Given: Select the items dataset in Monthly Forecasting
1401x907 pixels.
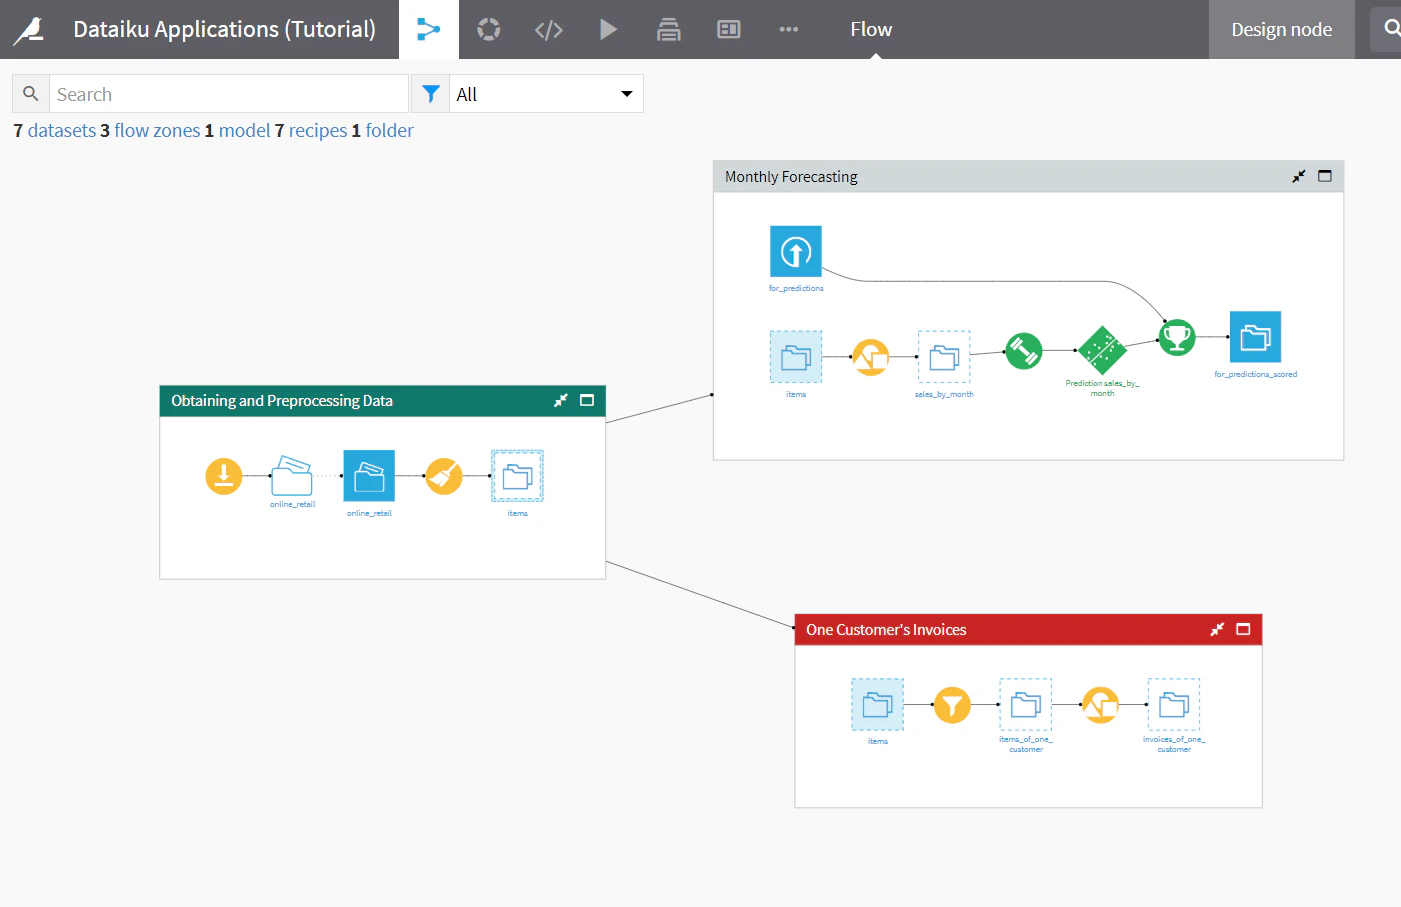Looking at the screenshot, I should tap(796, 357).
